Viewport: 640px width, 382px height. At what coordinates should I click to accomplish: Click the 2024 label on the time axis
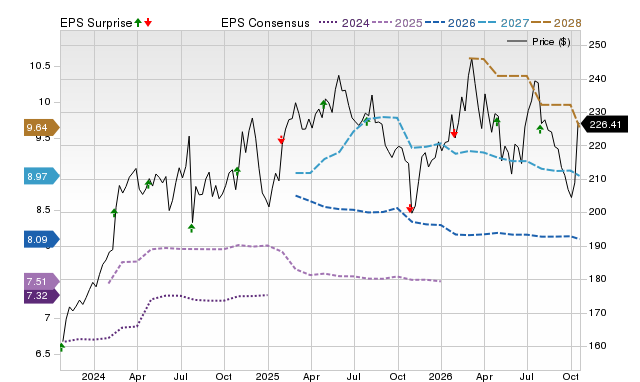(93, 376)
